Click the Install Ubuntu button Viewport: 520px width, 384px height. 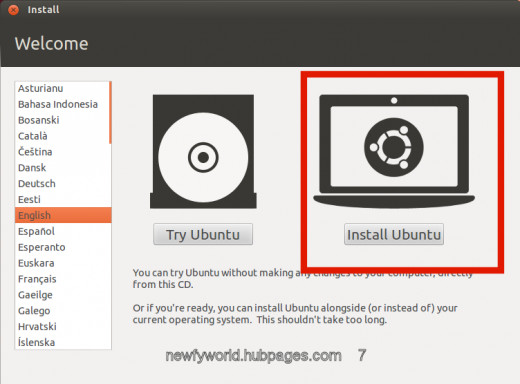tap(394, 234)
